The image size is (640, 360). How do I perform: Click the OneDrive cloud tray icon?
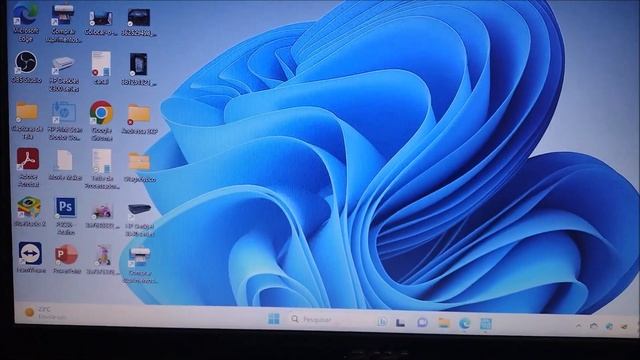coord(593,326)
